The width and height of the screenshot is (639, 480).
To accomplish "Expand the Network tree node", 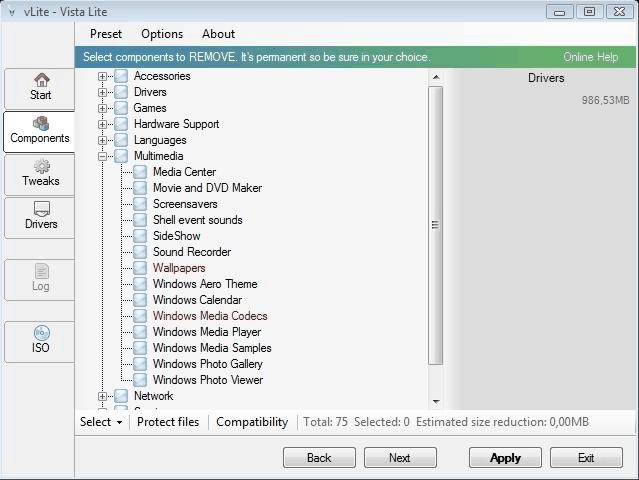I will point(102,396).
